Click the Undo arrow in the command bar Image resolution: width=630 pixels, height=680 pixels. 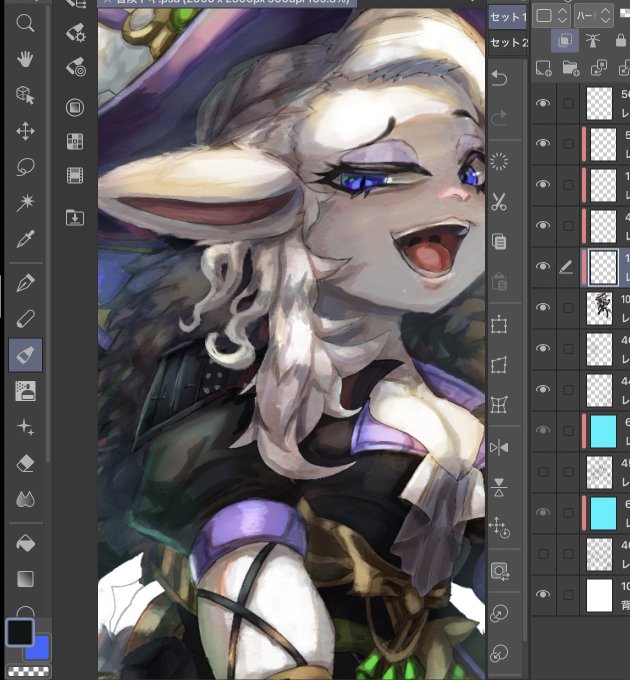coord(499,79)
